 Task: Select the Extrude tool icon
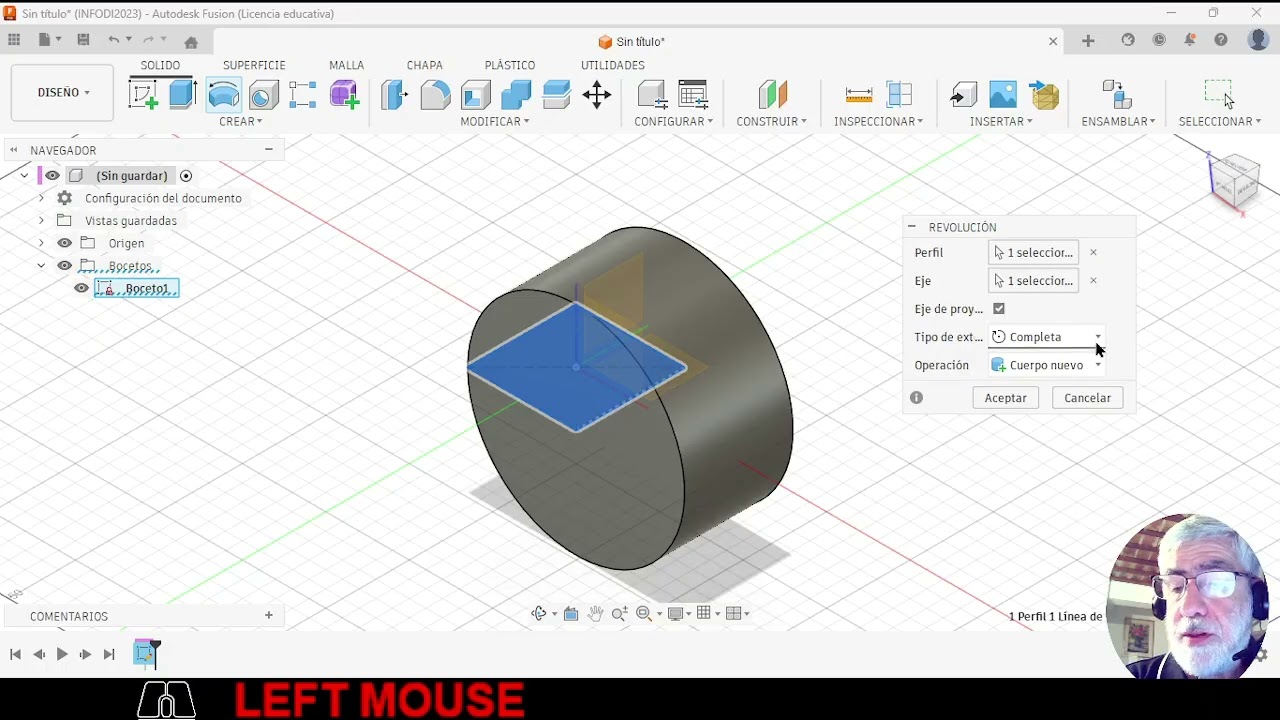tap(182, 95)
